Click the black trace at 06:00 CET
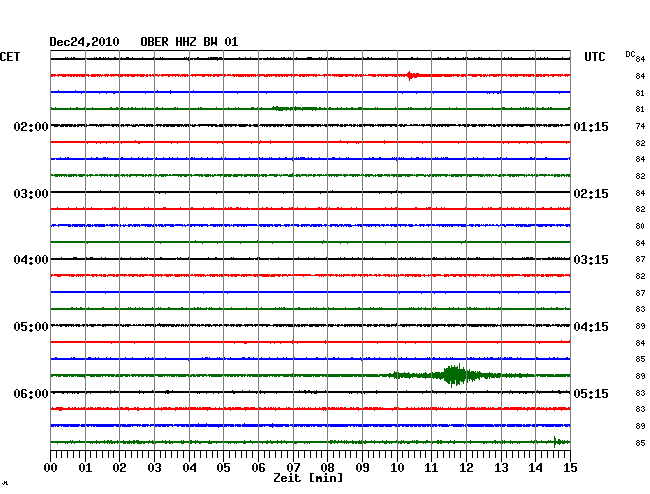 pos(310,392)
